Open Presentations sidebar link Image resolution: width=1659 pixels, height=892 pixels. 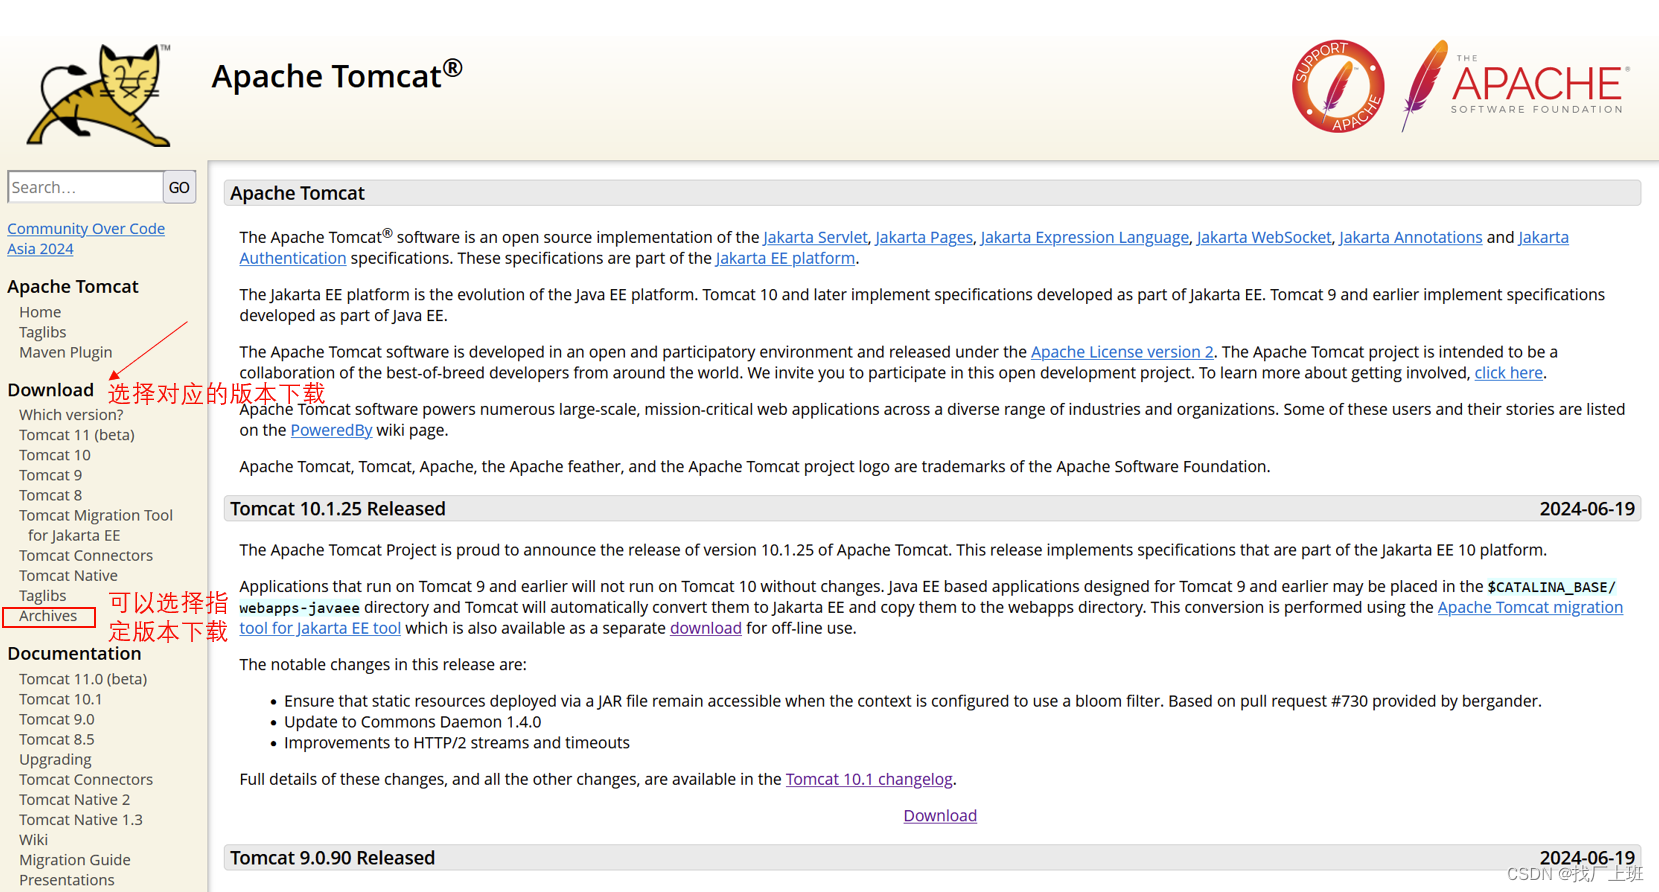(x=67, y=880)
